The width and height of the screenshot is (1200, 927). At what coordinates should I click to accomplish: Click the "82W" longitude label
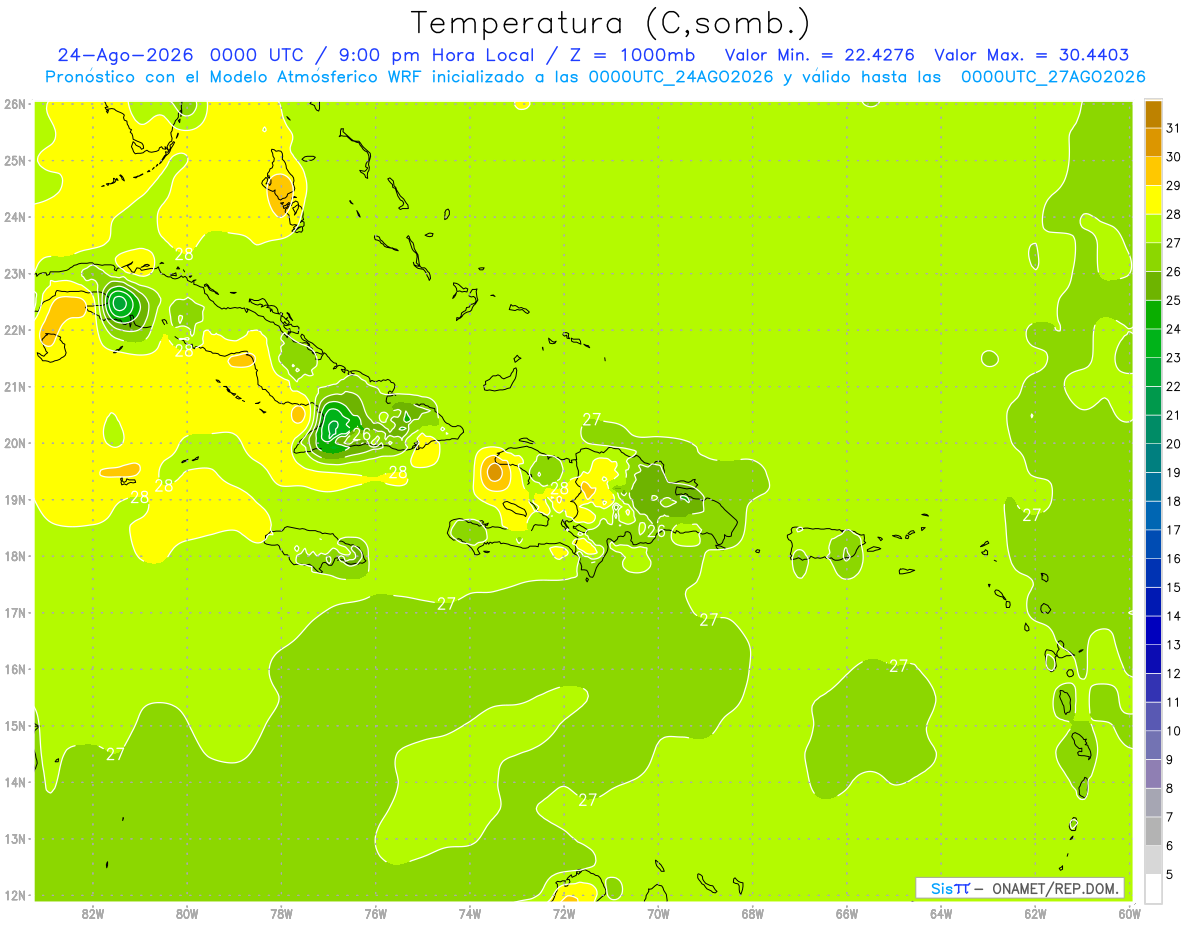click(x=93, y=913)
